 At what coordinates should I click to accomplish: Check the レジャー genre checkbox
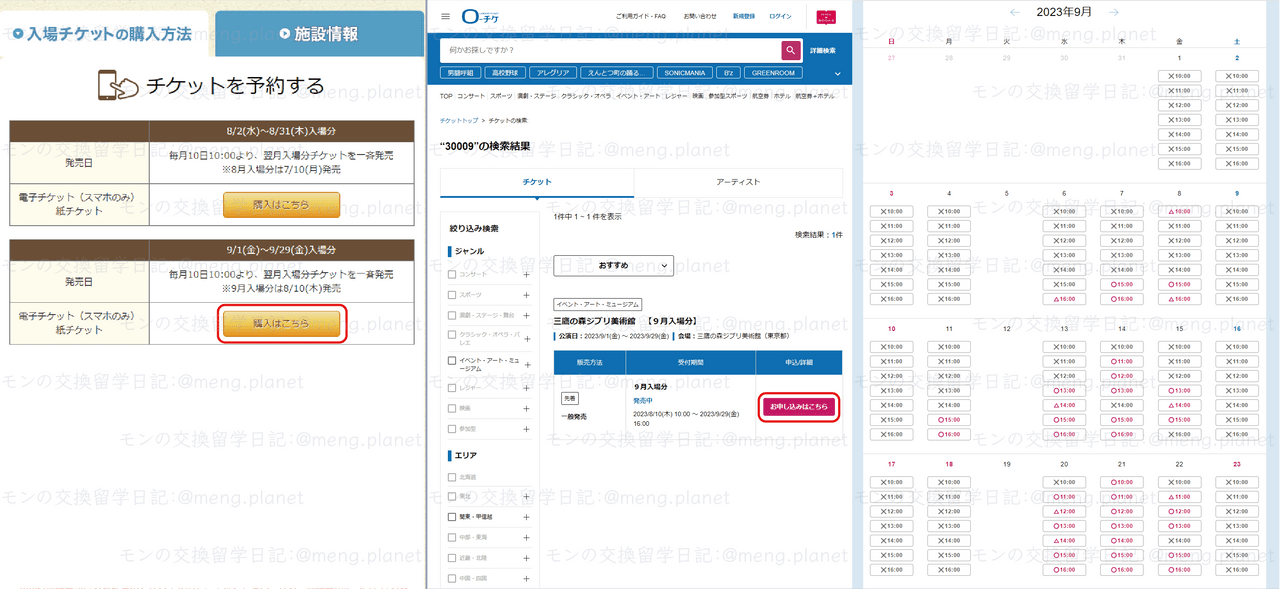[452, 387]
